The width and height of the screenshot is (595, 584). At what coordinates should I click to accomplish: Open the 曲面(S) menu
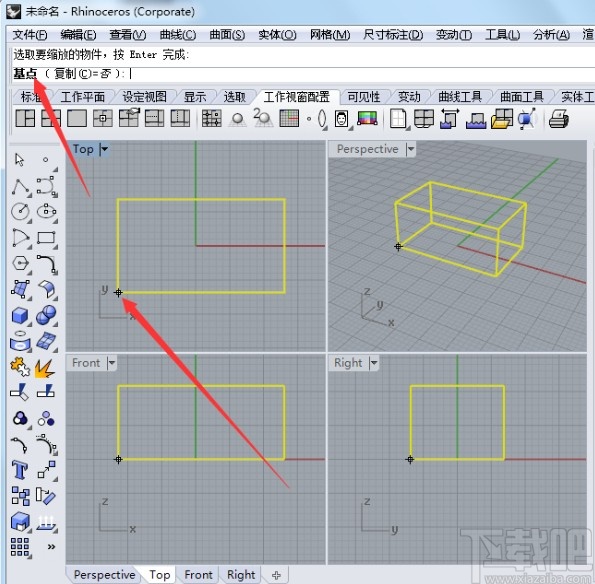(227, 35)
